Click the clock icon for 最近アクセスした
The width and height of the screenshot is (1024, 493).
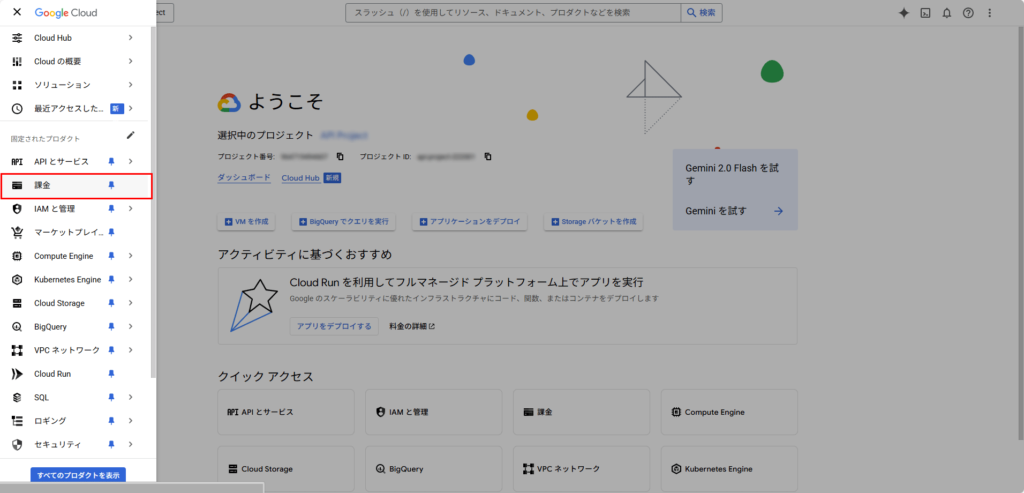pyautogui.click(x=18, y=108)
